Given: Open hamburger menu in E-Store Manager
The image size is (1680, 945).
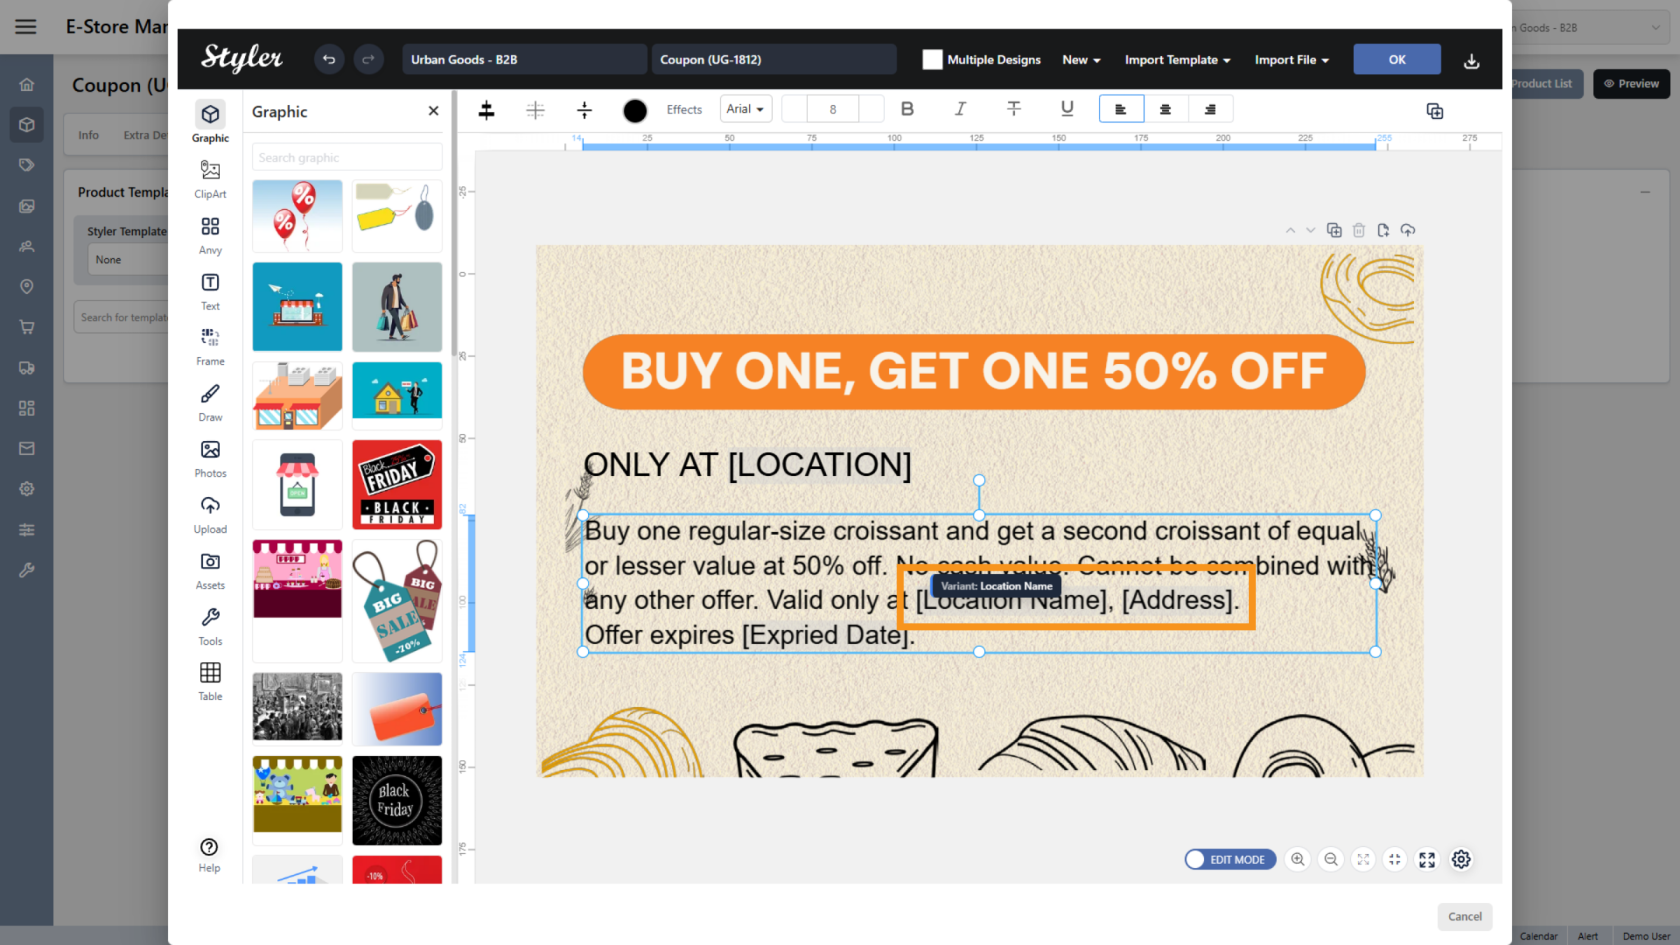Looking at the screenshot, I should (26, 27).
